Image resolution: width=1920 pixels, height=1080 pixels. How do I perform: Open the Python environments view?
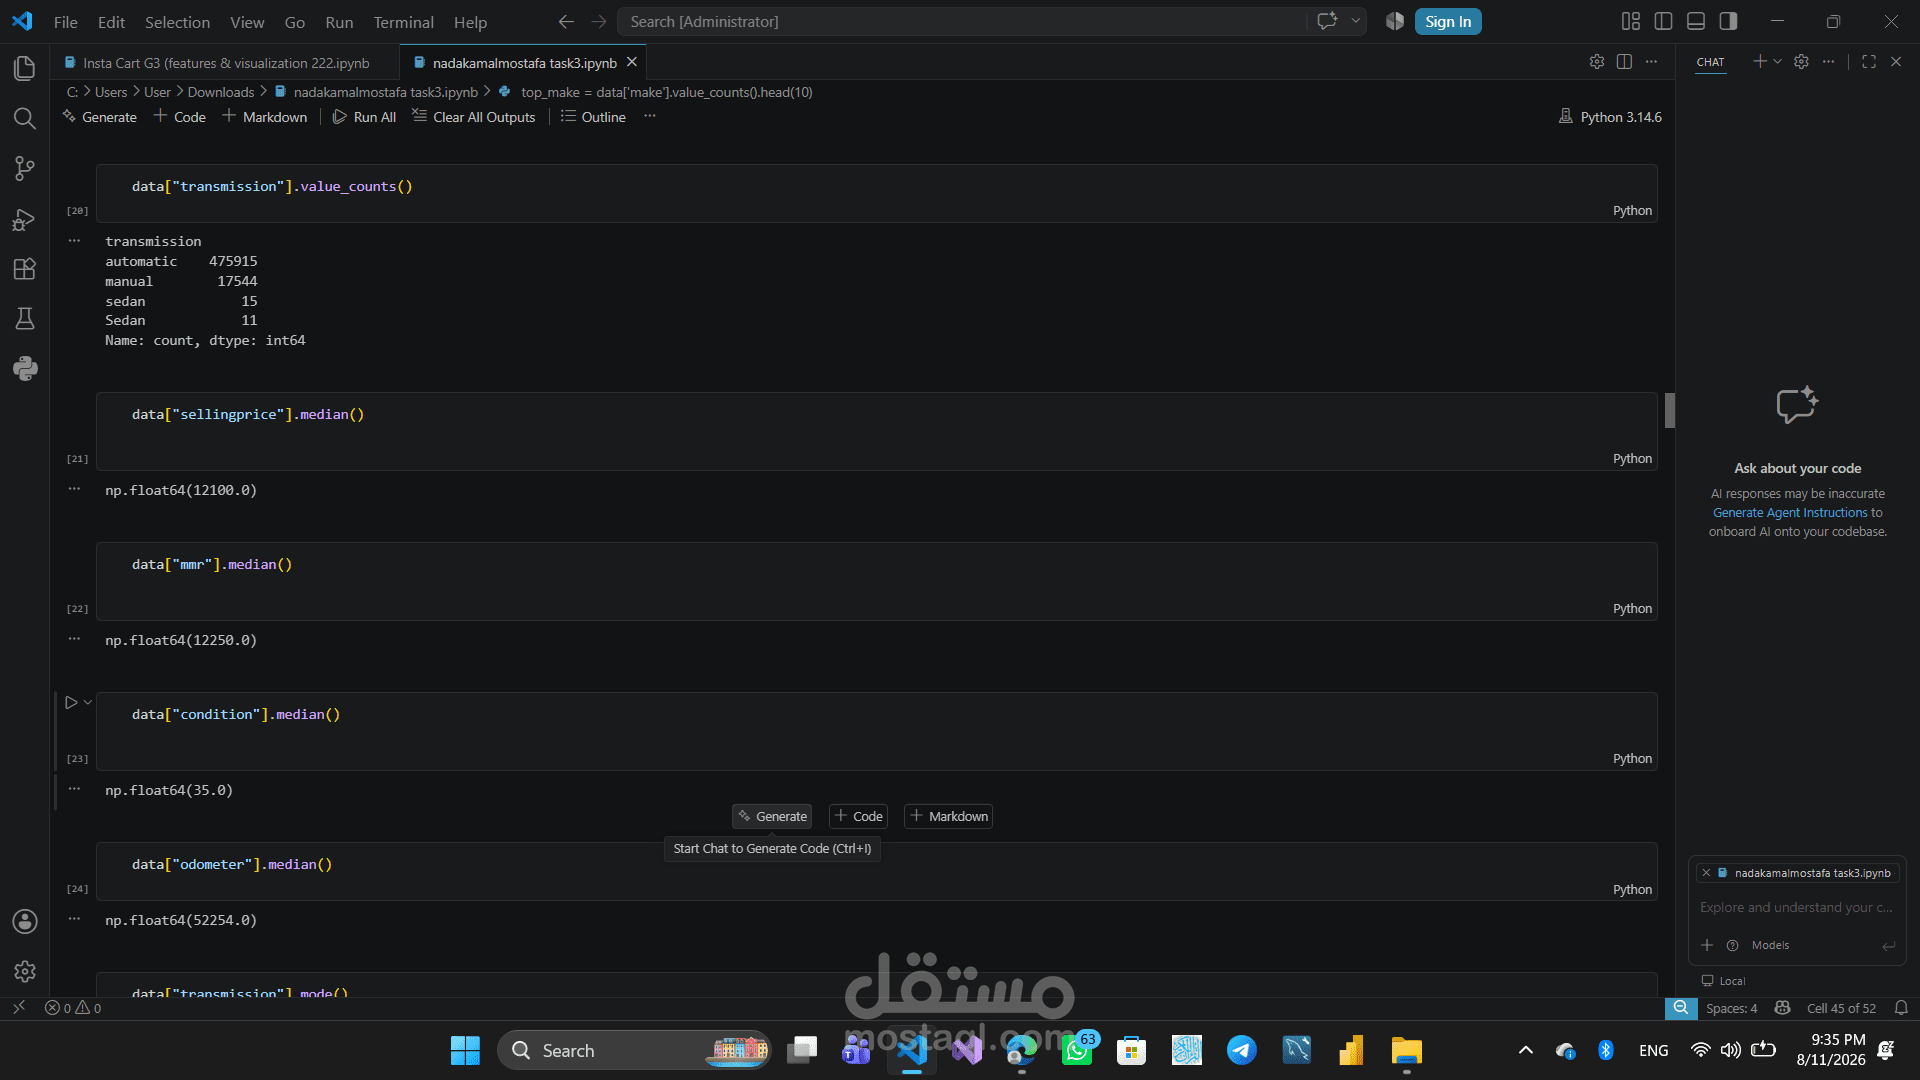tap(25, 369)
